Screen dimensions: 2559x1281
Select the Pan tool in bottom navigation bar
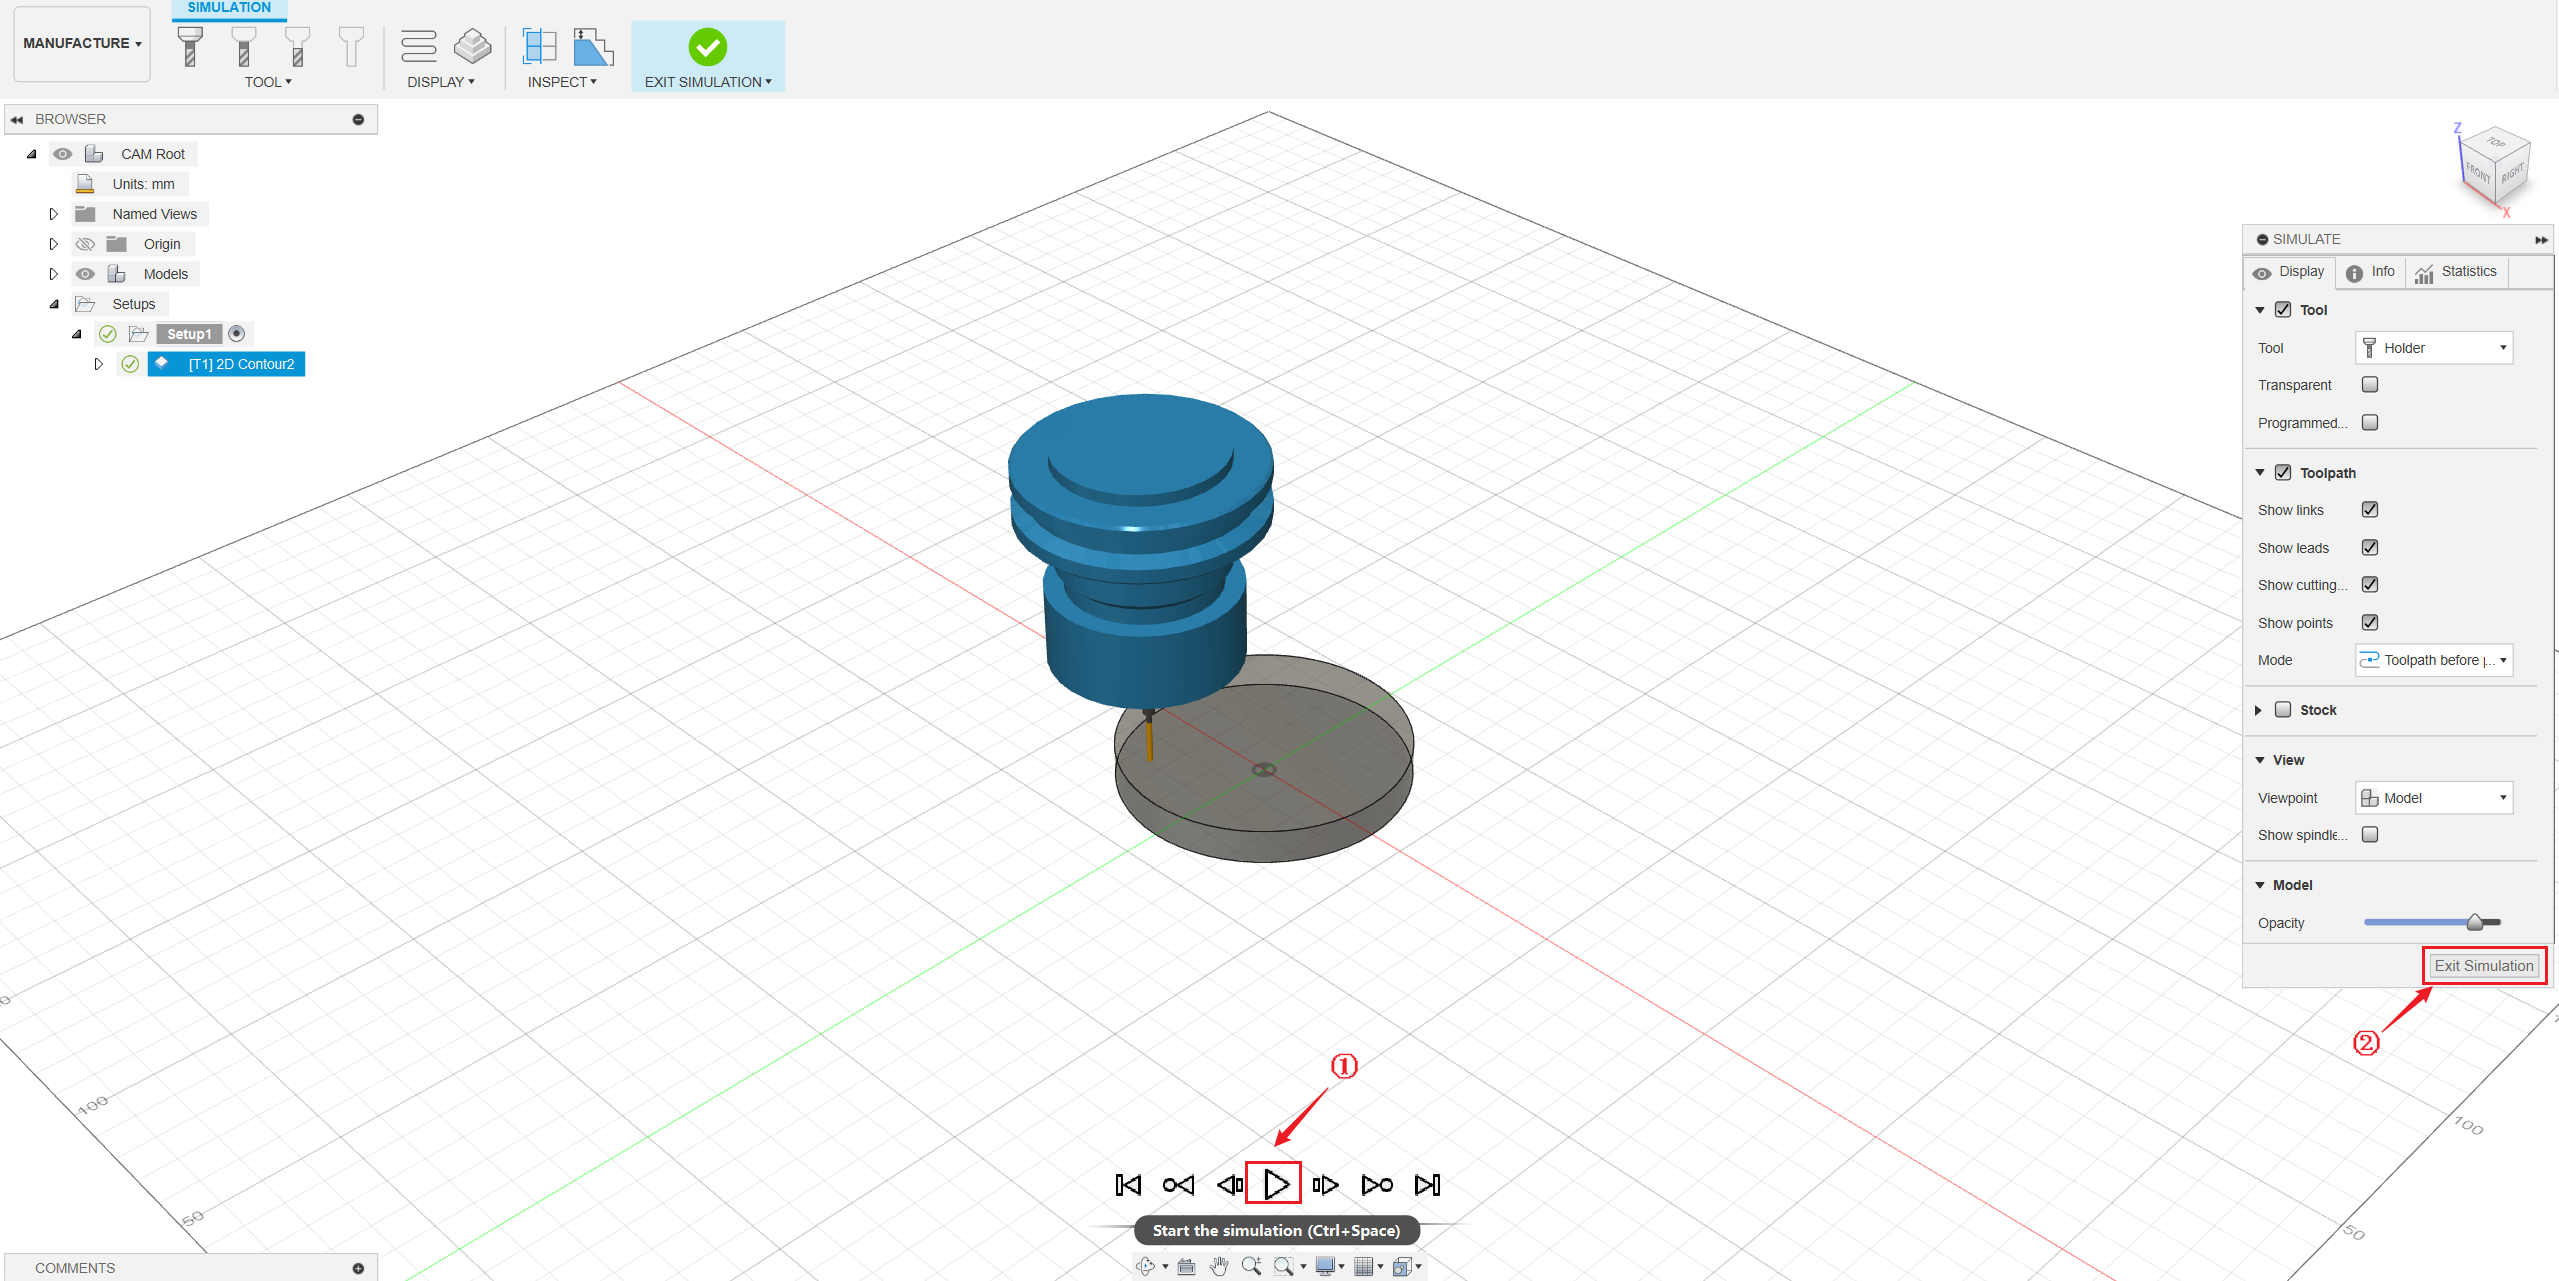click(x=1218, y=1265)
